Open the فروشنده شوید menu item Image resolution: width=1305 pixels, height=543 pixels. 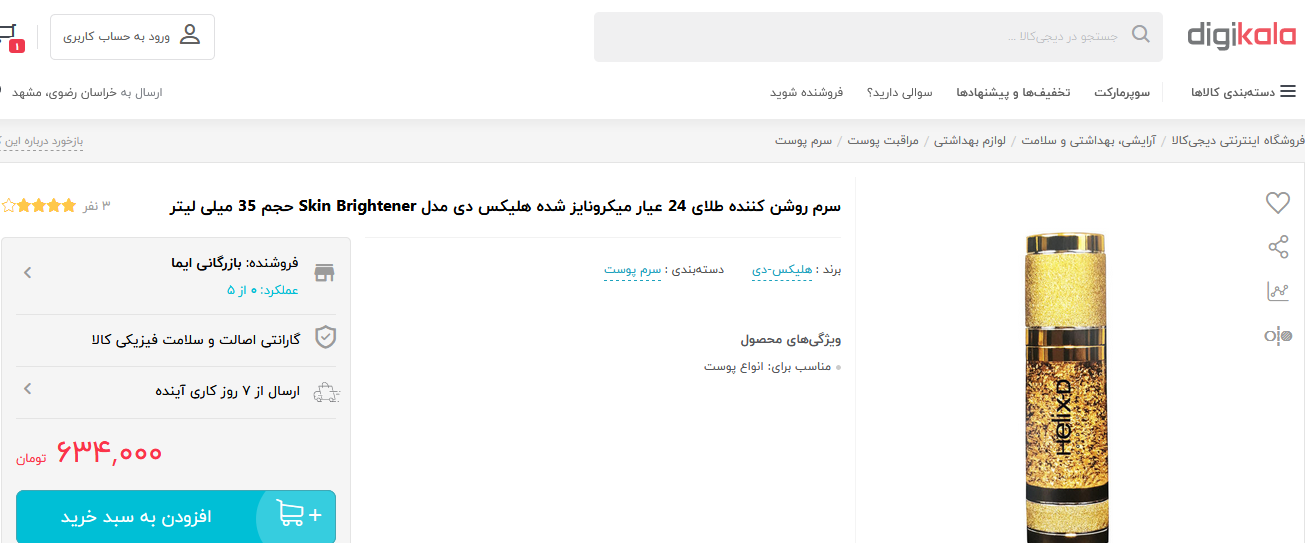pyautogui.click(x=806, y=92)
